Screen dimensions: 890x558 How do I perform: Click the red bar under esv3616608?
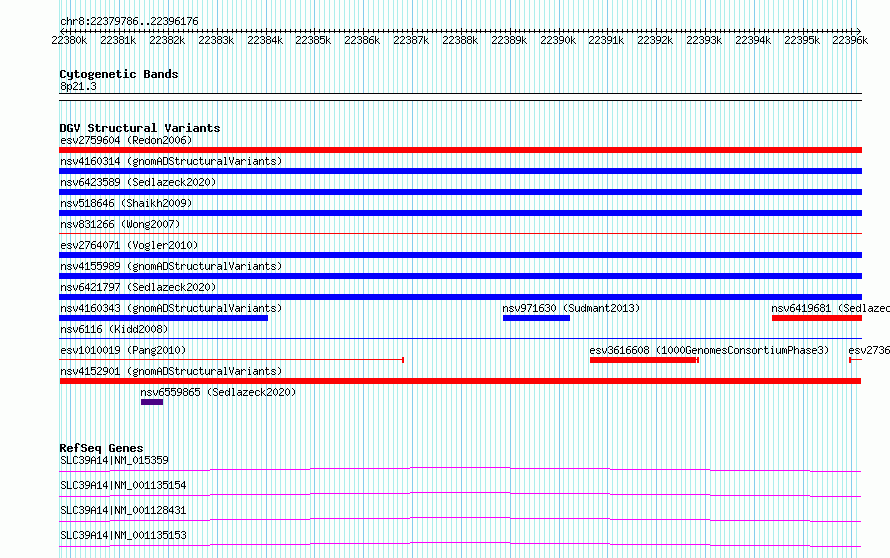coord(644,360)
